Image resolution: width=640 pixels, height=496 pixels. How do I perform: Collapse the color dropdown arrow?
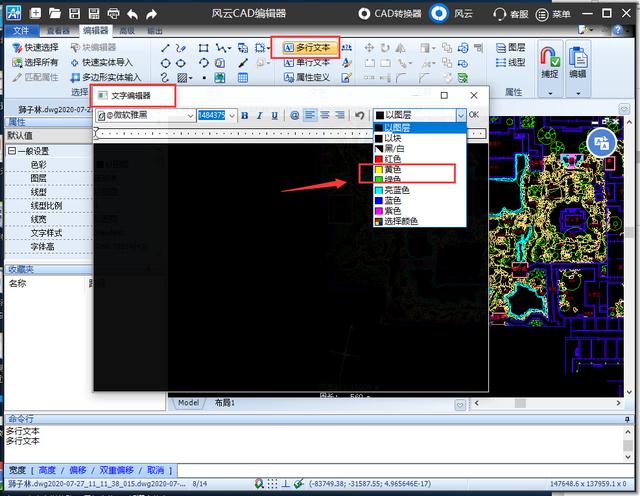point(460,116)
